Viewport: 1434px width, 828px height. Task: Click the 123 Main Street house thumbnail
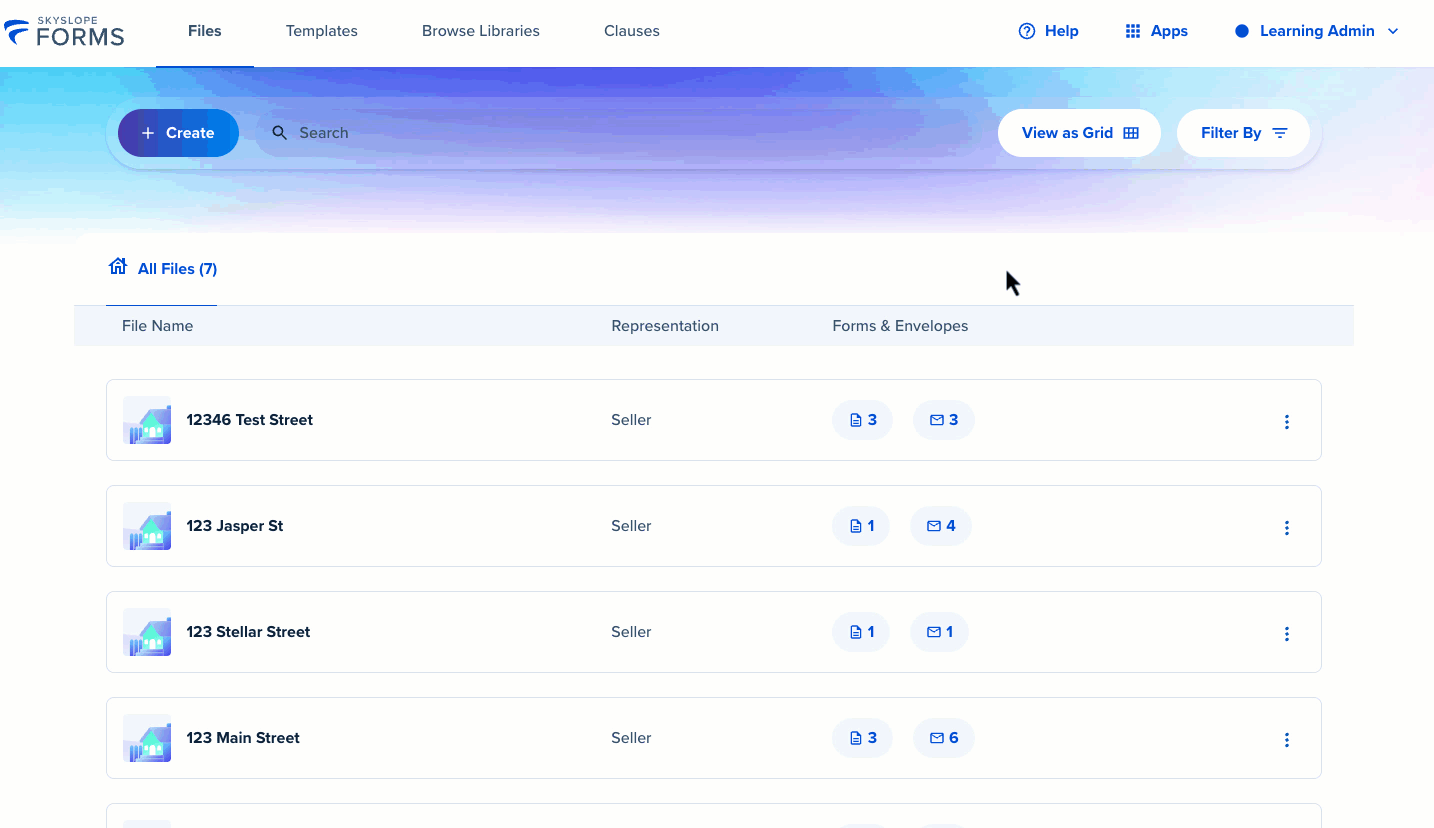147,738
